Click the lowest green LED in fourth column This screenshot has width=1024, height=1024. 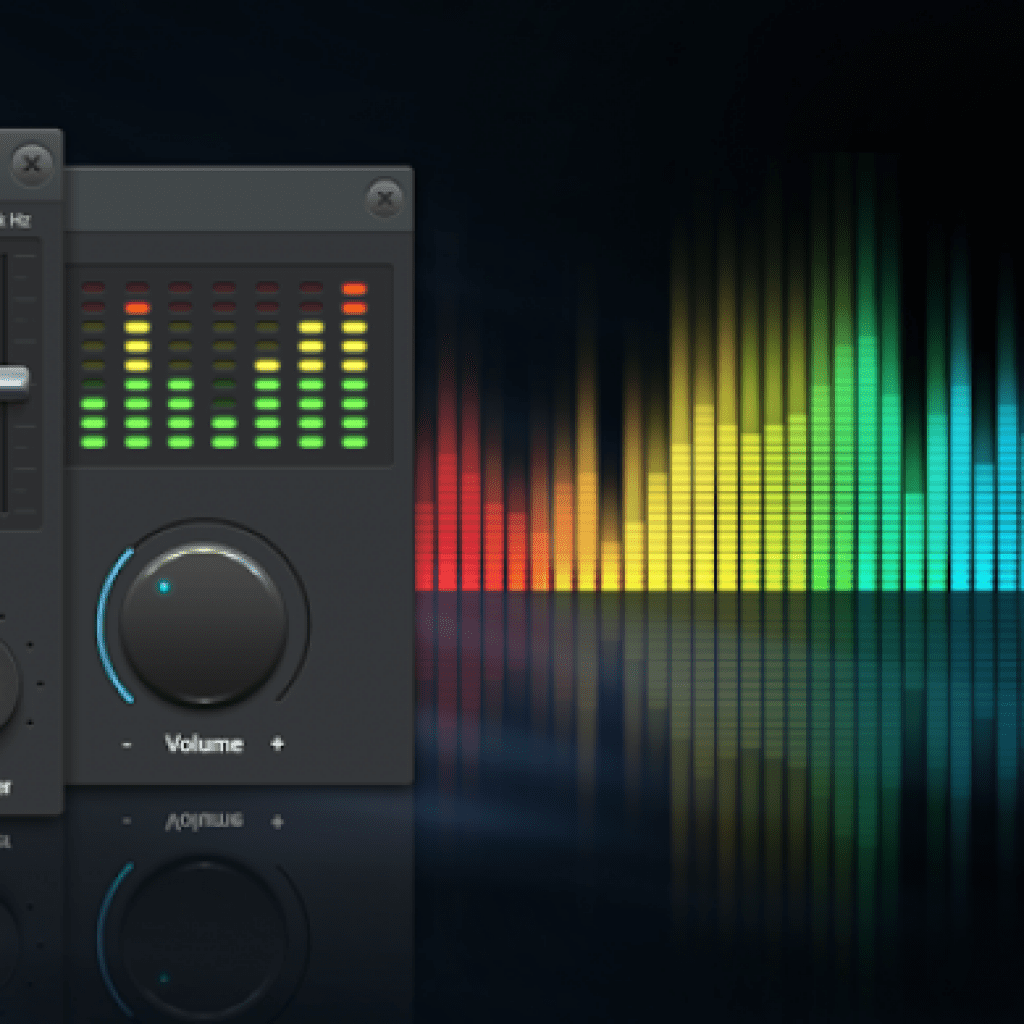(224, 442)
